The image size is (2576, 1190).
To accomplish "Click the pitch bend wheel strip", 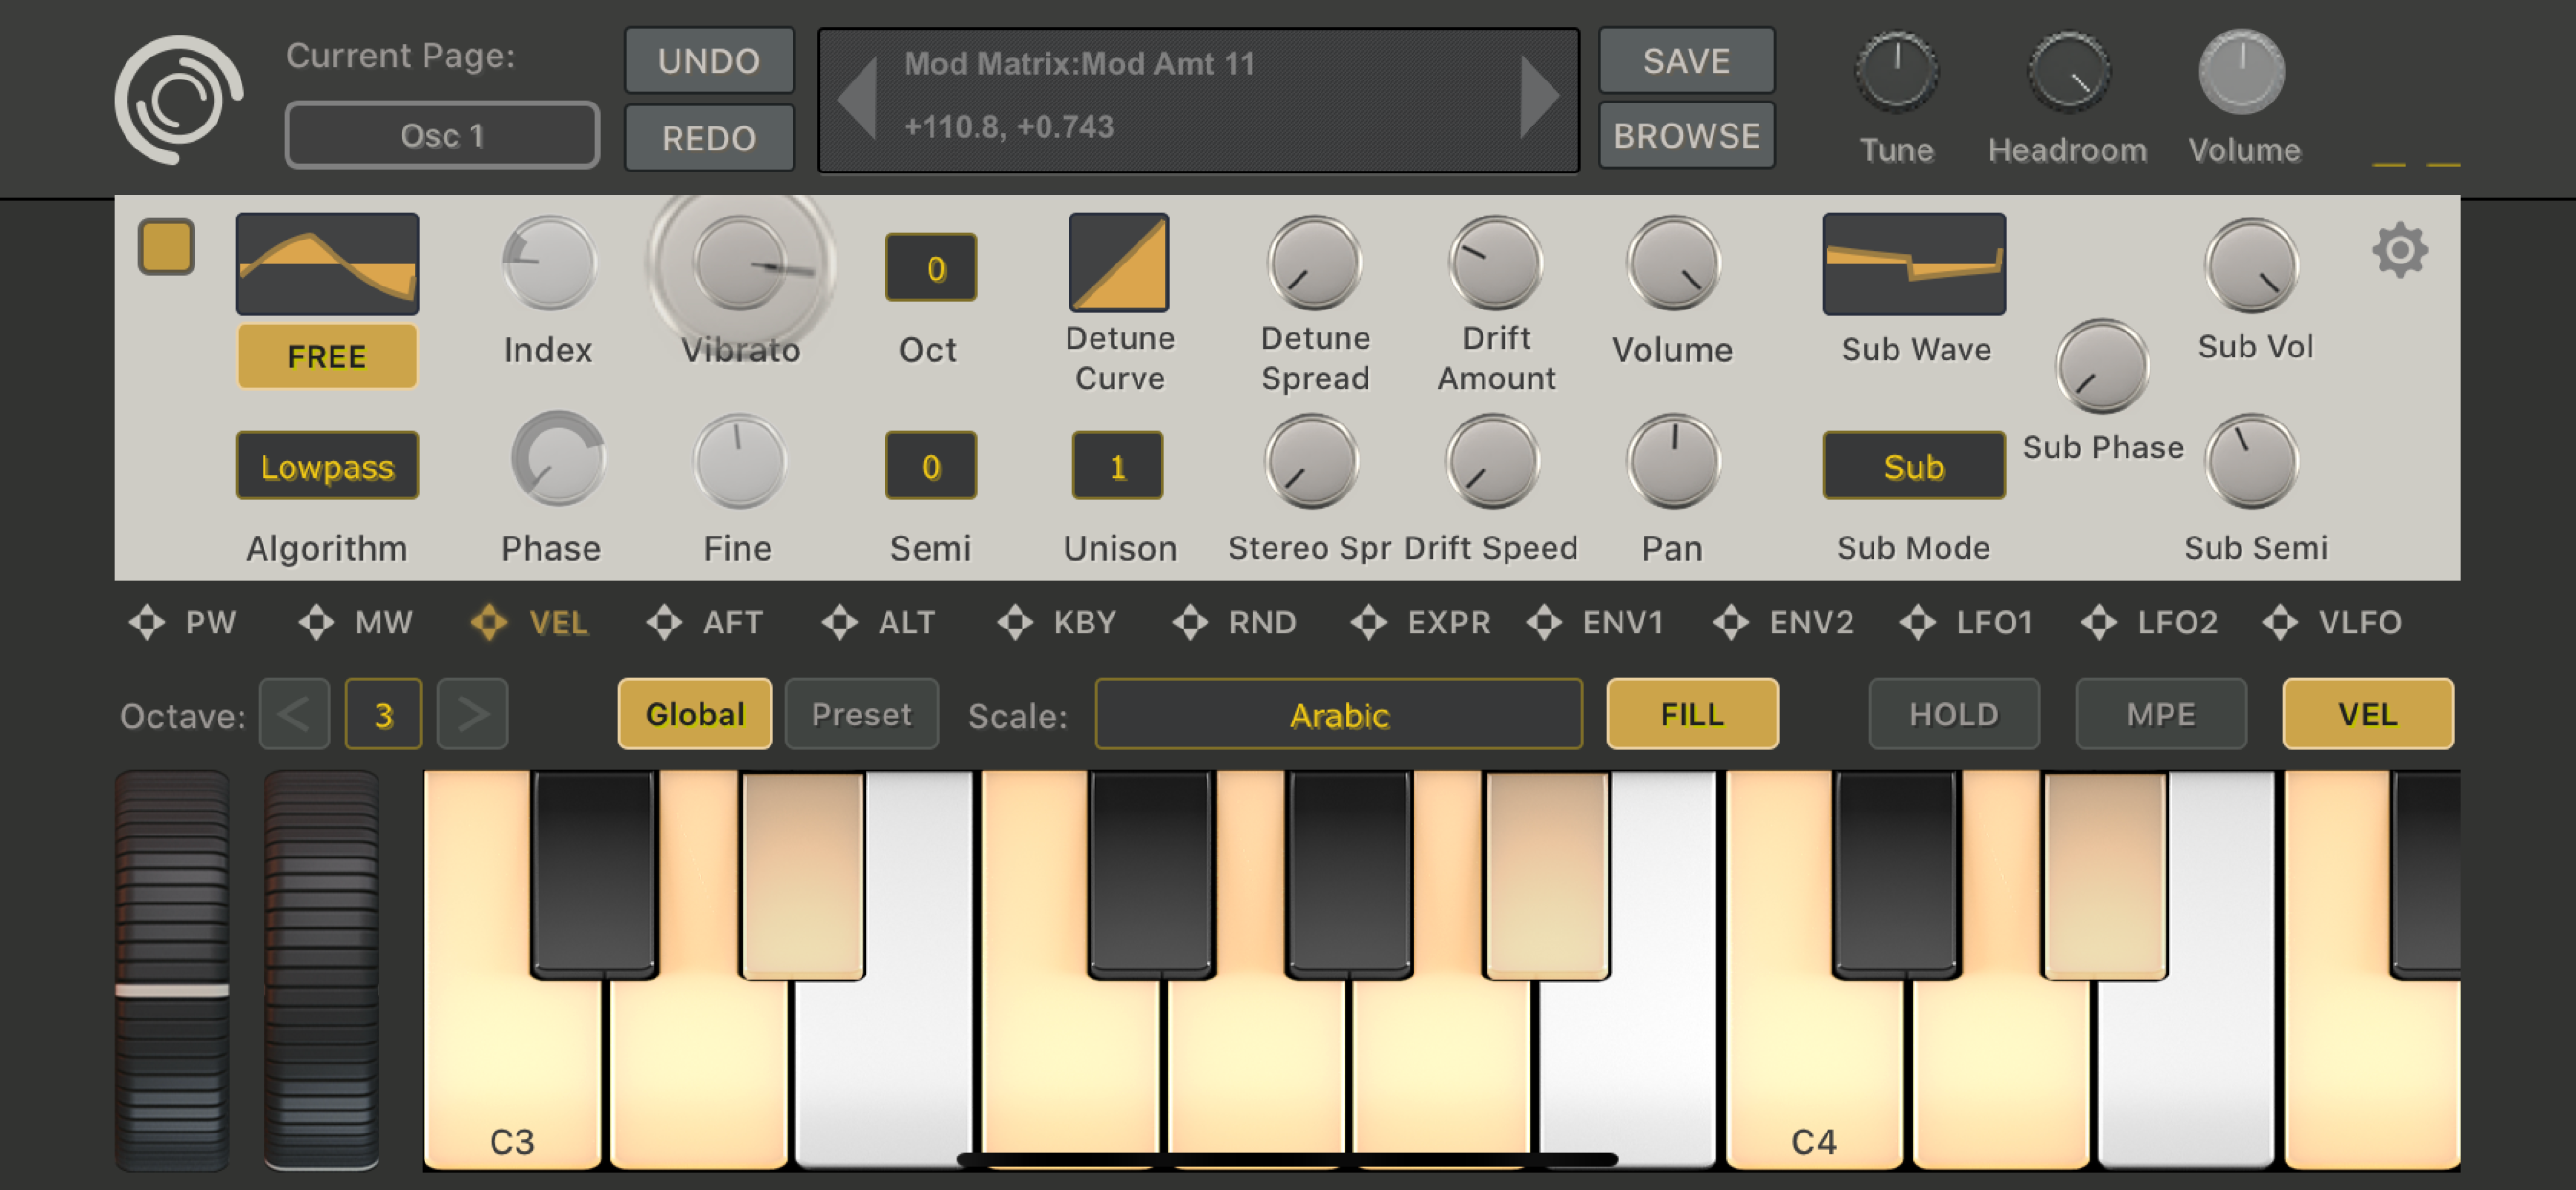I will click(172, 968).
